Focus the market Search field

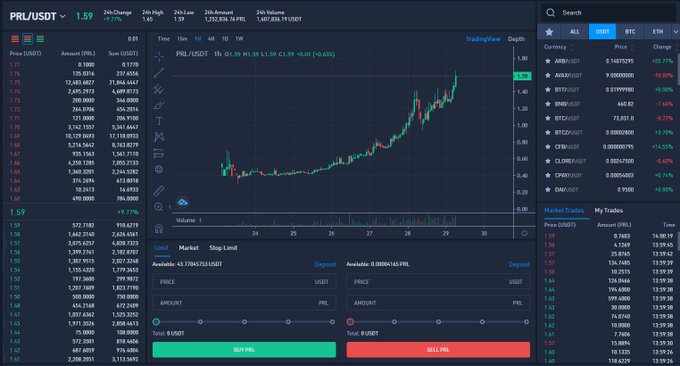click(608, 13)
